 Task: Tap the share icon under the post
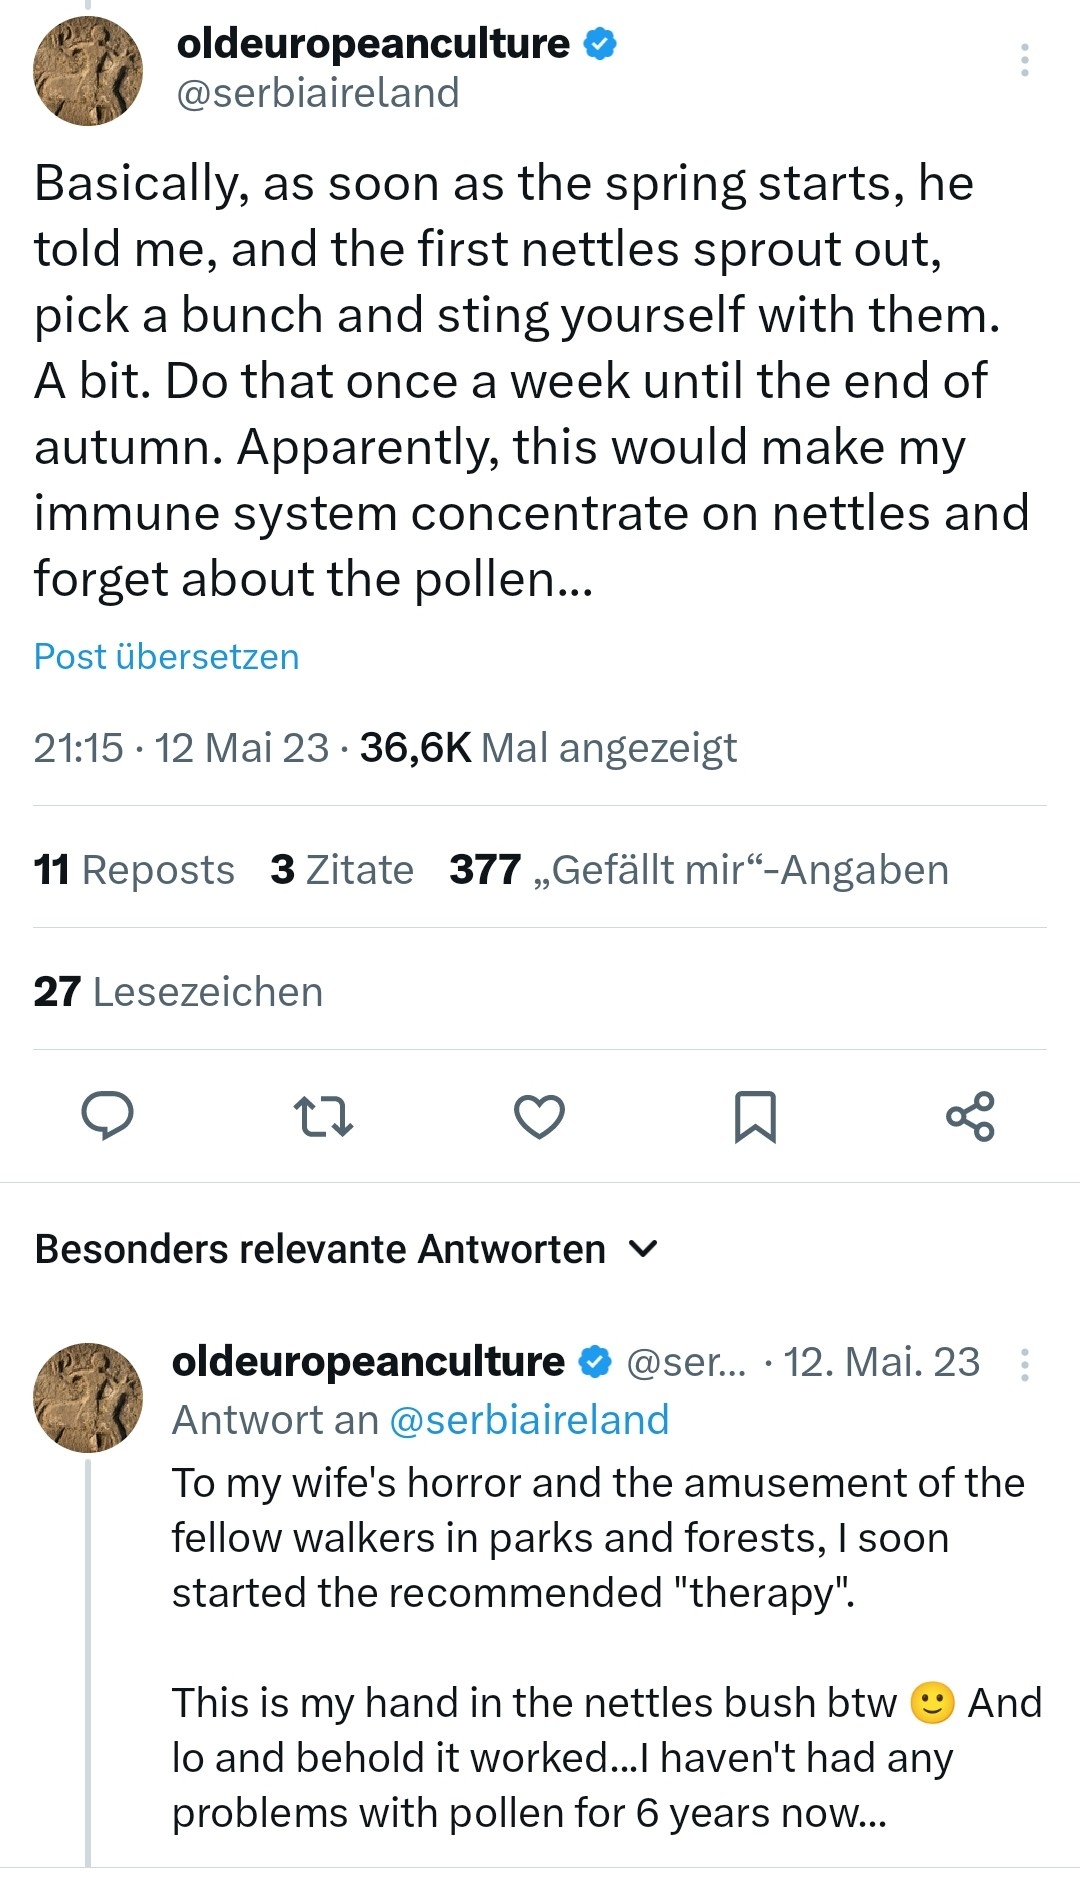click(970, 1116)
